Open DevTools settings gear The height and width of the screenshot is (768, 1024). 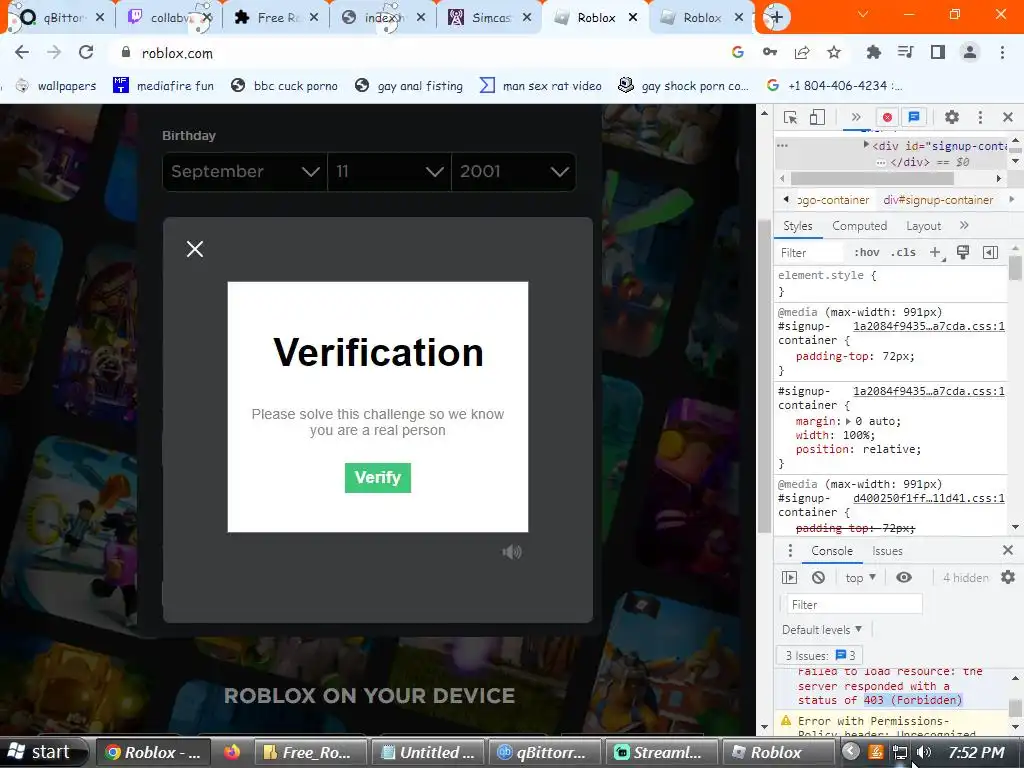pyautogui.click(x=952, y=118)
